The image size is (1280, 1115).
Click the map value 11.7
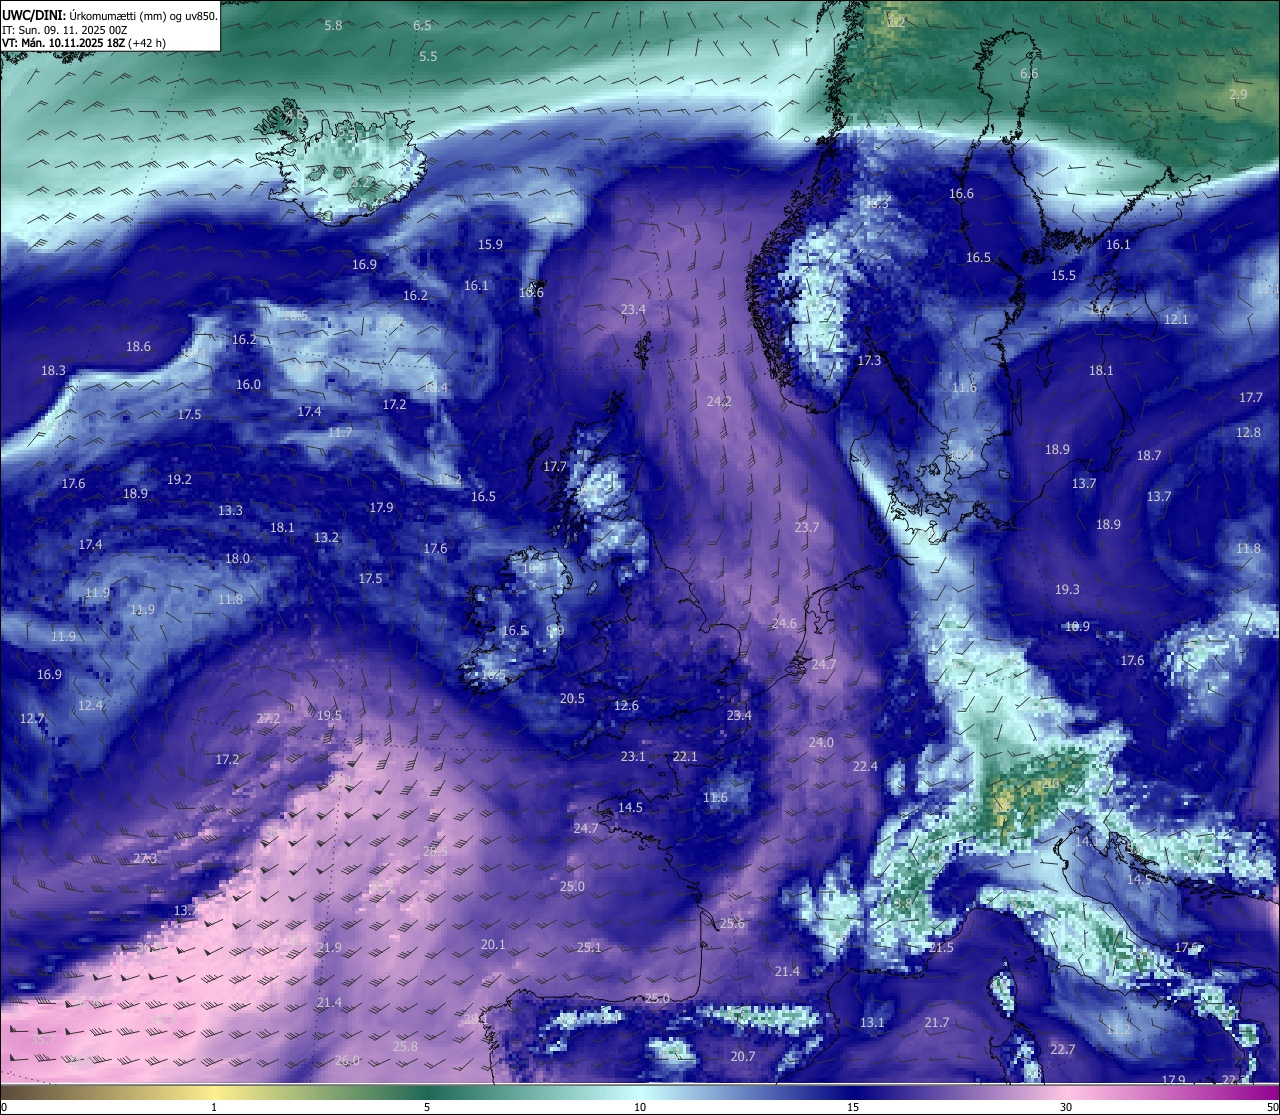coord(340,433)
